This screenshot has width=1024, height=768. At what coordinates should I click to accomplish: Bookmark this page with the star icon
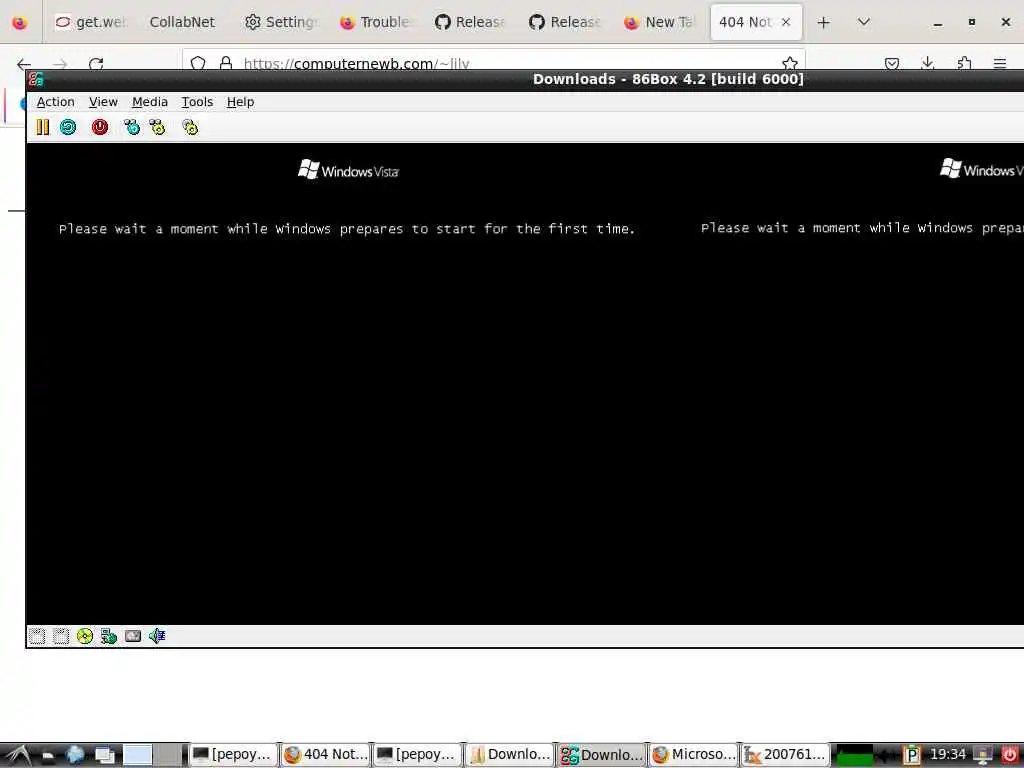[790, 63]
